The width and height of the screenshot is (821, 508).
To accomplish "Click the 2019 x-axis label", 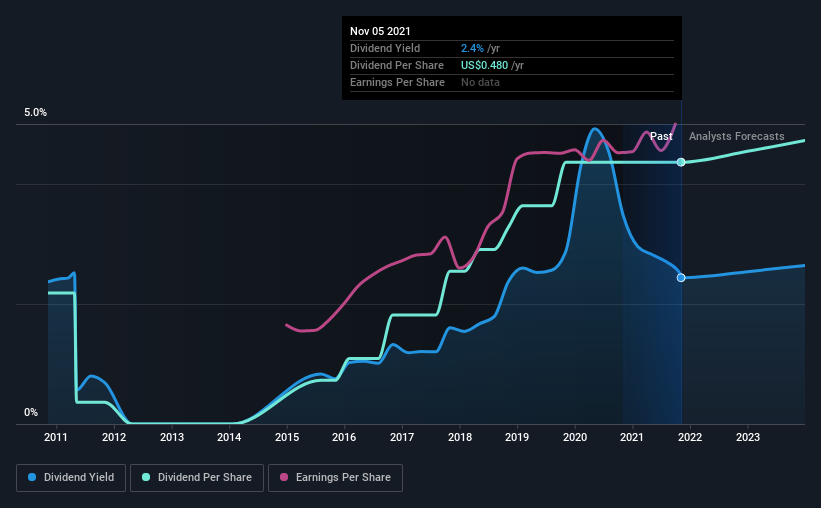I will 517,437.
